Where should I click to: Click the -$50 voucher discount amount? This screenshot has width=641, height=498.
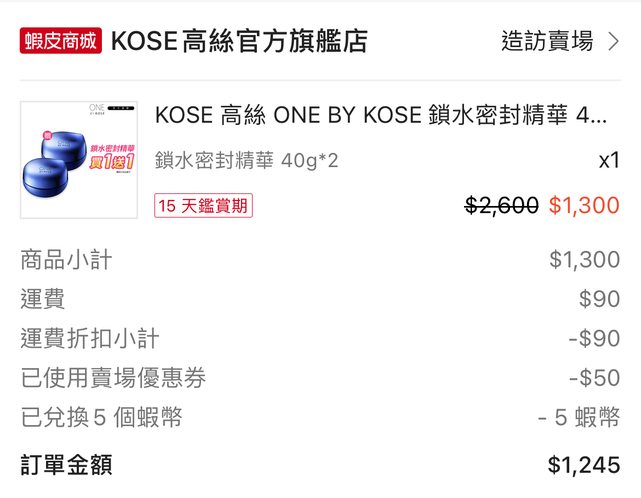pyautogui.click(x=594, y=378)
